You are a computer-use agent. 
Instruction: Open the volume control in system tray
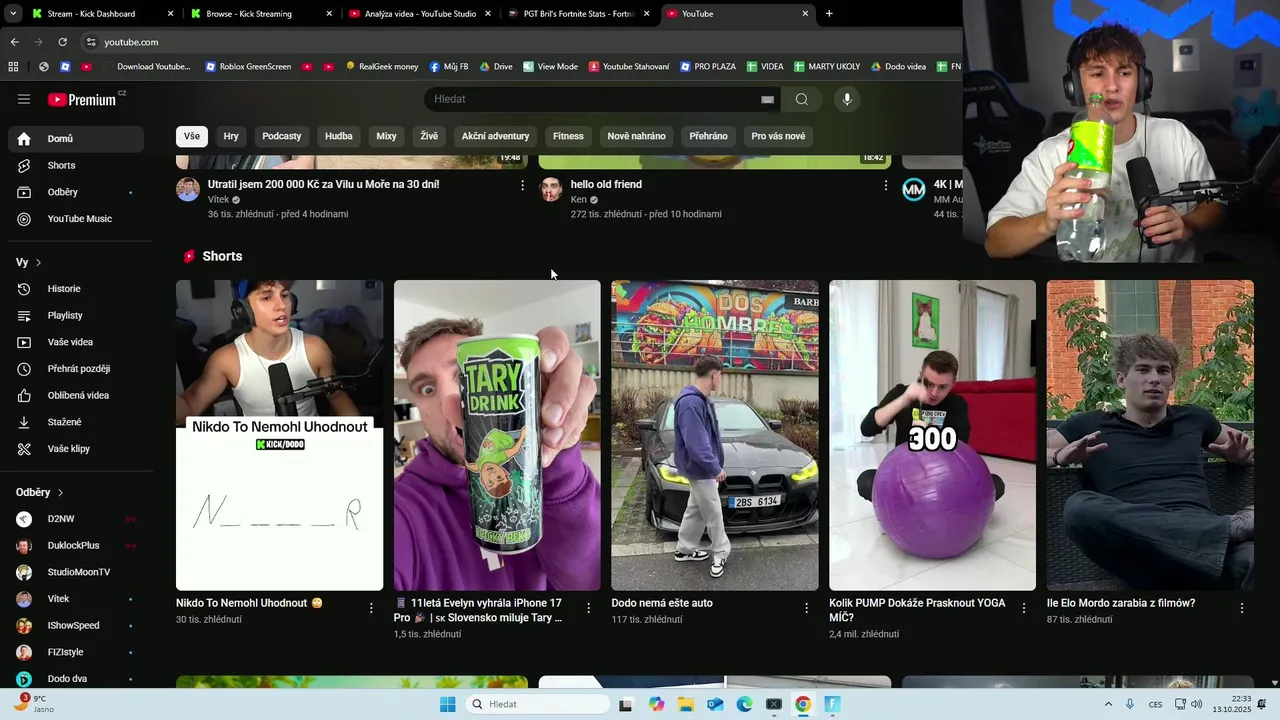(x=1196, y=704)
